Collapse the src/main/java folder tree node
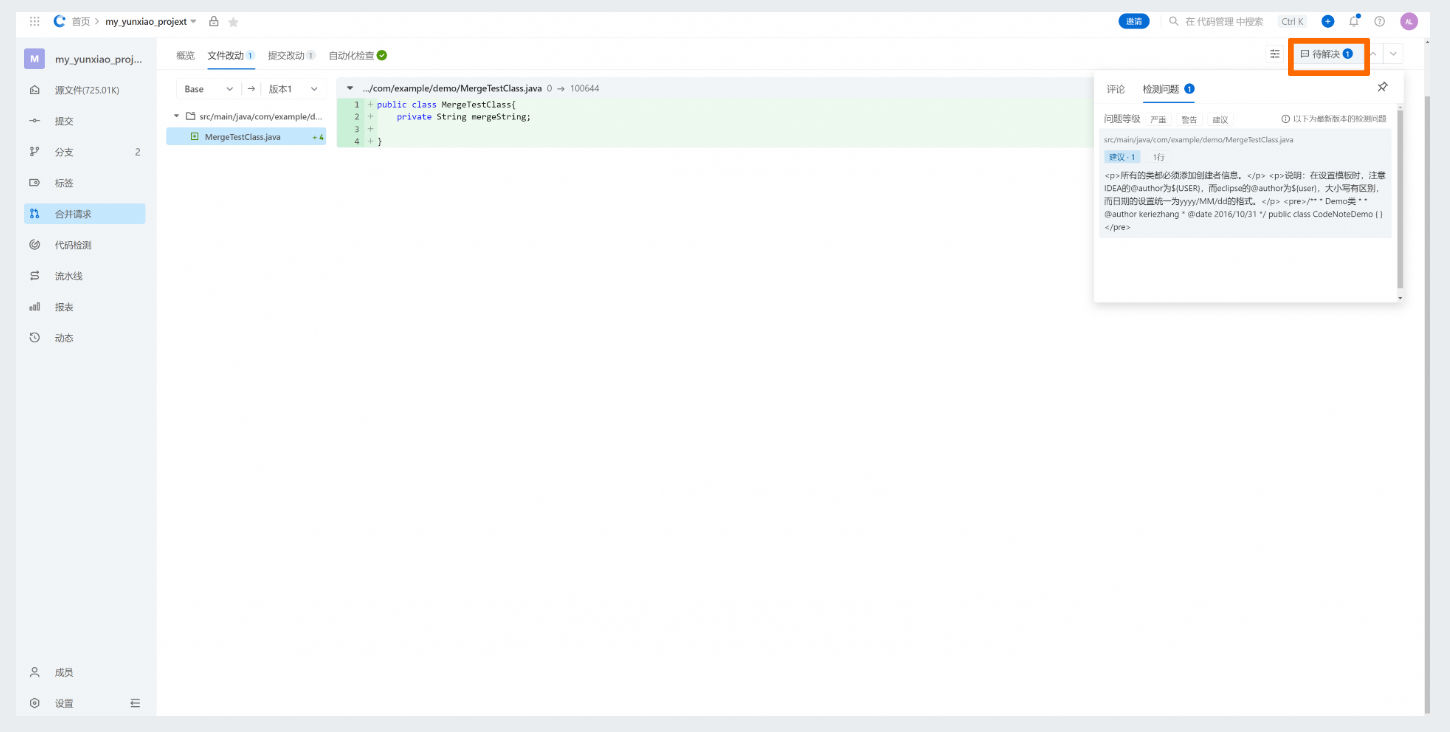 (177, 116)
